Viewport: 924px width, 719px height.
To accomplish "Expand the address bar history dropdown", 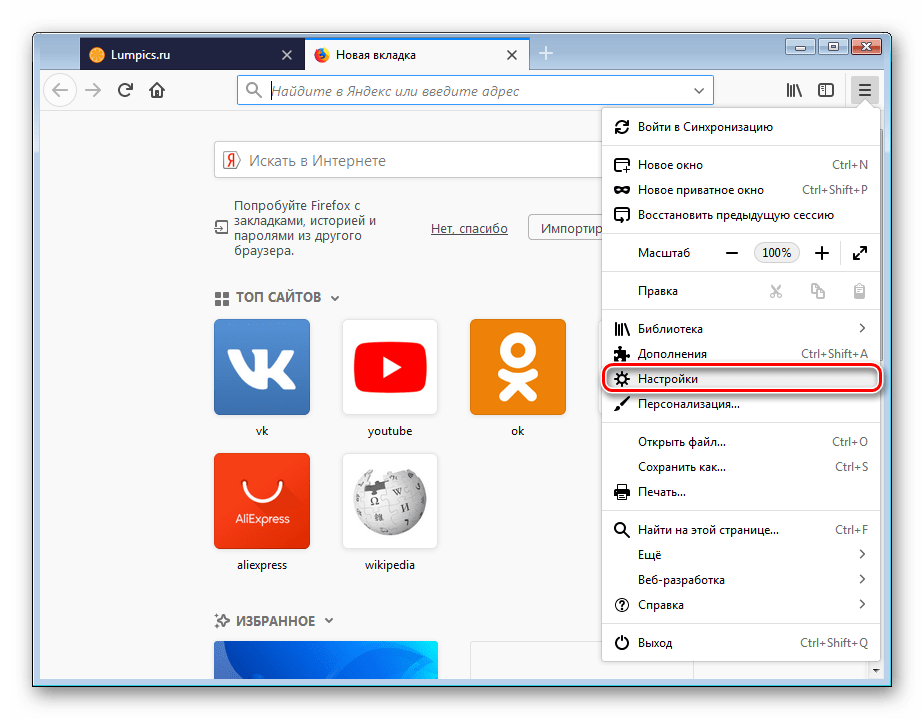I will click(699, 91).
